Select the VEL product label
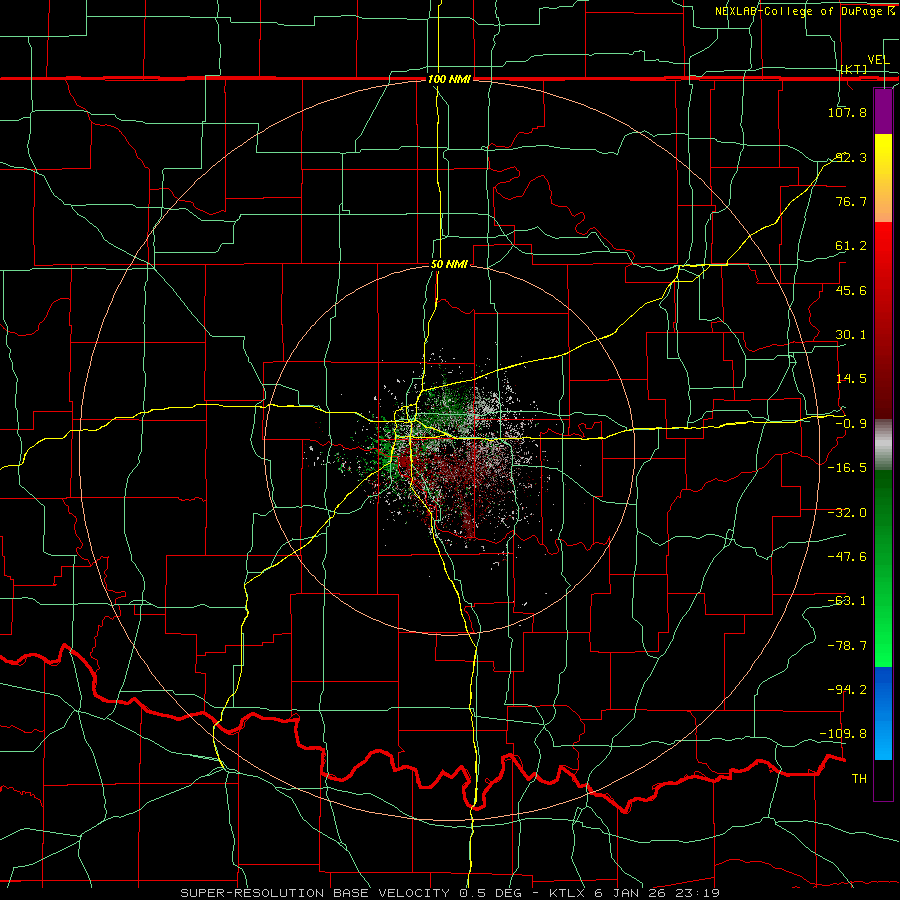This screenshot has height=900, width=900. [x=878, y=60]
